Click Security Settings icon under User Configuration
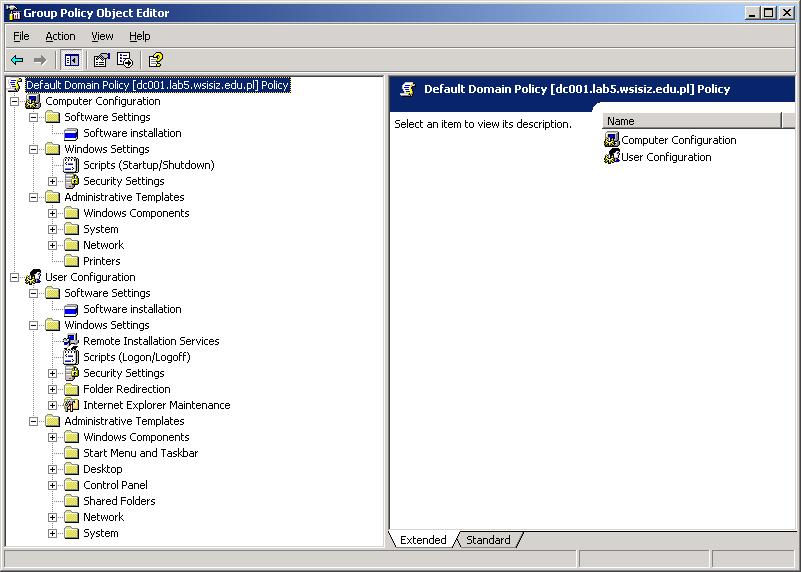 (72, 373)
